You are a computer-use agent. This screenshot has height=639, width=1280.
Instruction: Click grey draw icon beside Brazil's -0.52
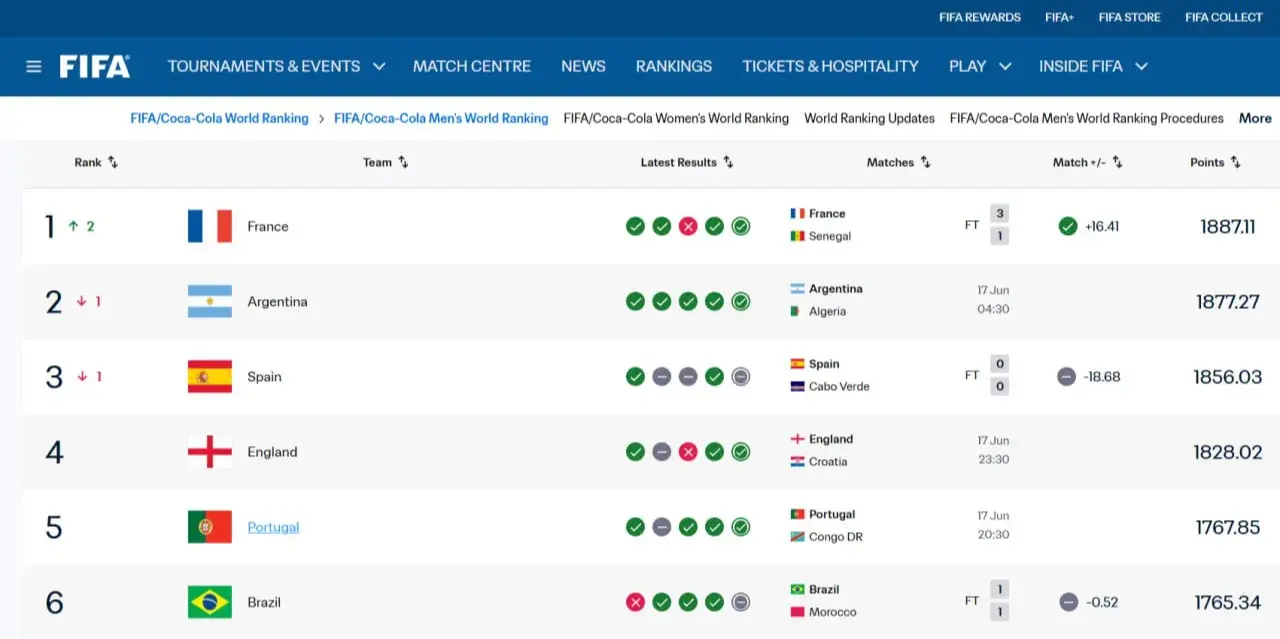coord(1069,602)
